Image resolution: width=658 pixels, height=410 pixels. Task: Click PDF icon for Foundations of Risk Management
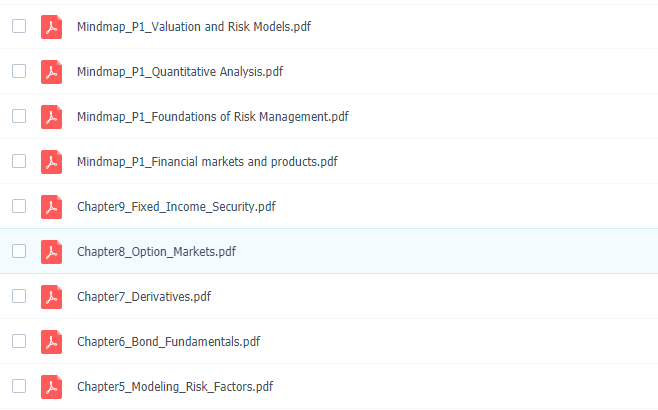51,117
